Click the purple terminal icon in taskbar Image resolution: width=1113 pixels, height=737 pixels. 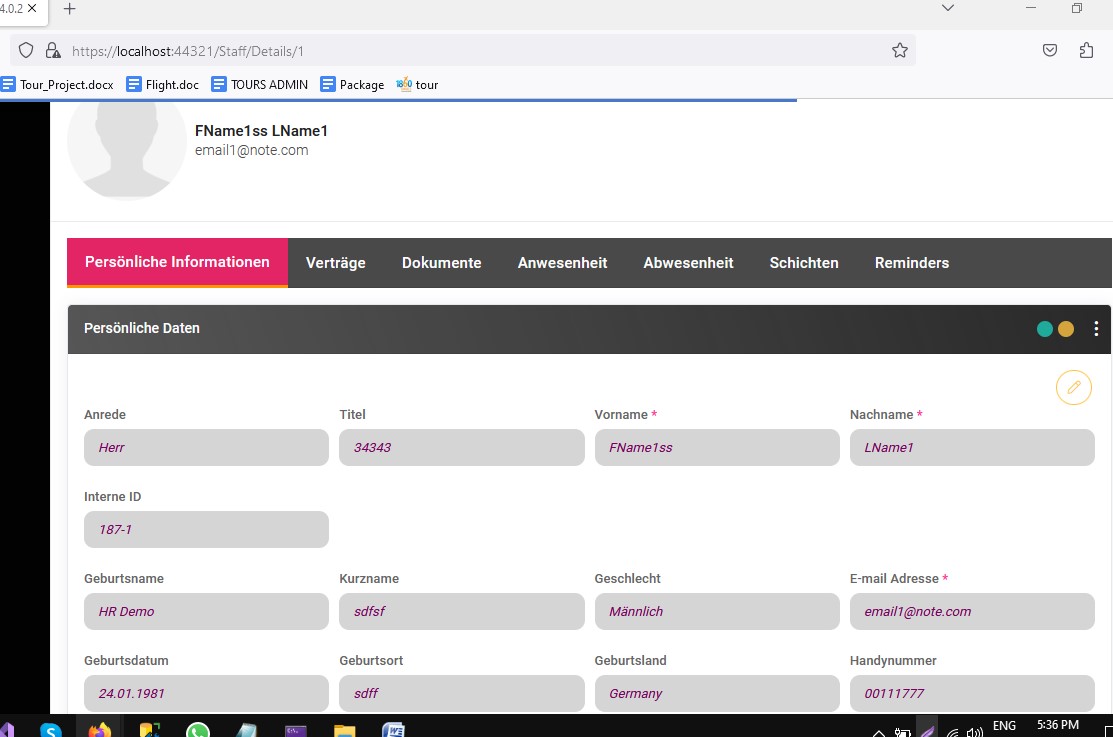click(295, 730)
